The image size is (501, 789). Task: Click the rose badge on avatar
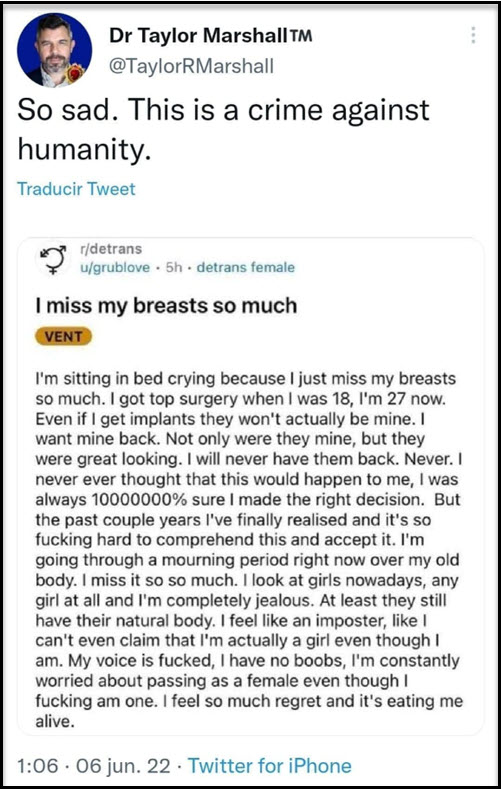[76, 74]
